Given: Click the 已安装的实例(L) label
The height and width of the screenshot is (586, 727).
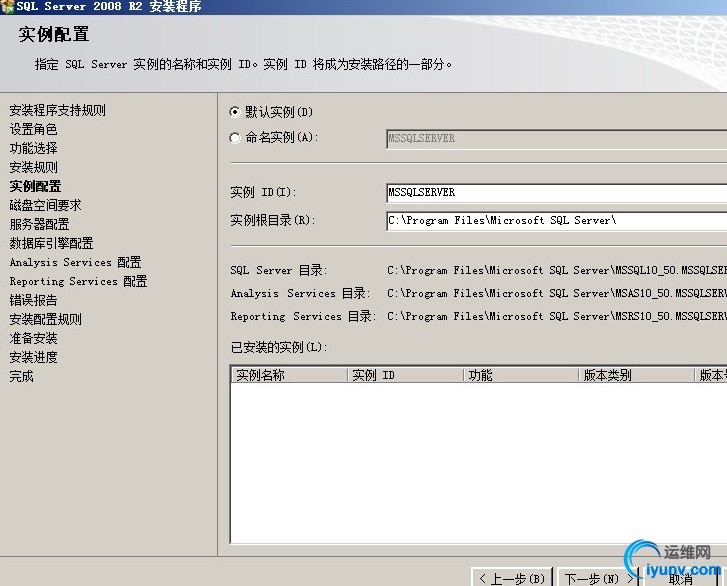Looking at the screenshot, I should click(279, 347).
